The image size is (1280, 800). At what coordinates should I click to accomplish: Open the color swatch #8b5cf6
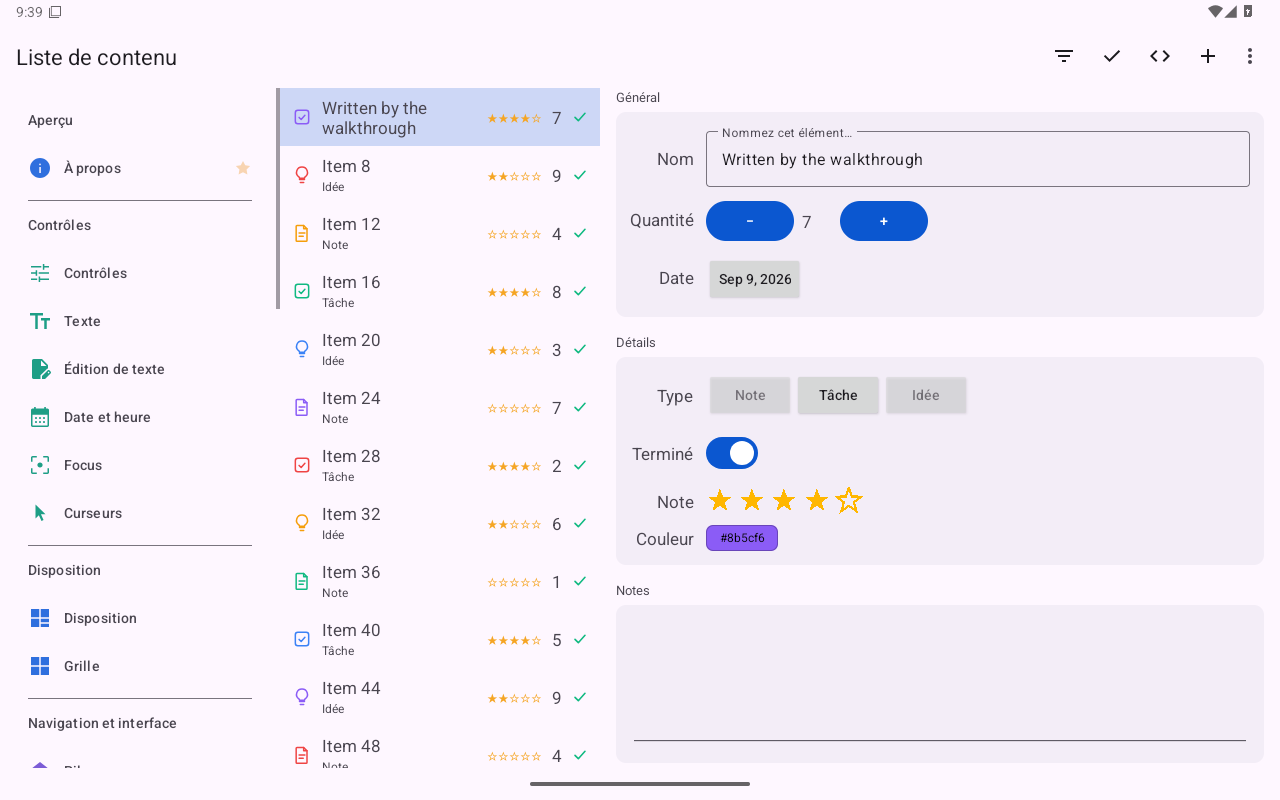[x=742, y=538]
